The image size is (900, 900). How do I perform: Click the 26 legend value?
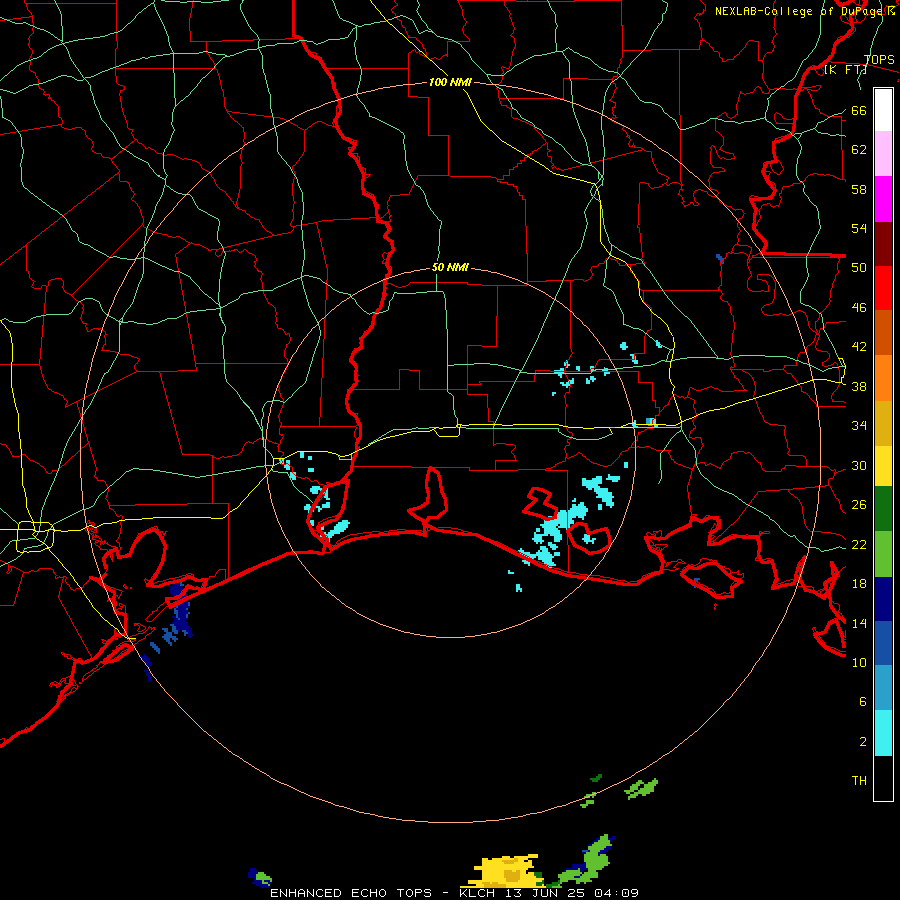click(x=859, y=505)
